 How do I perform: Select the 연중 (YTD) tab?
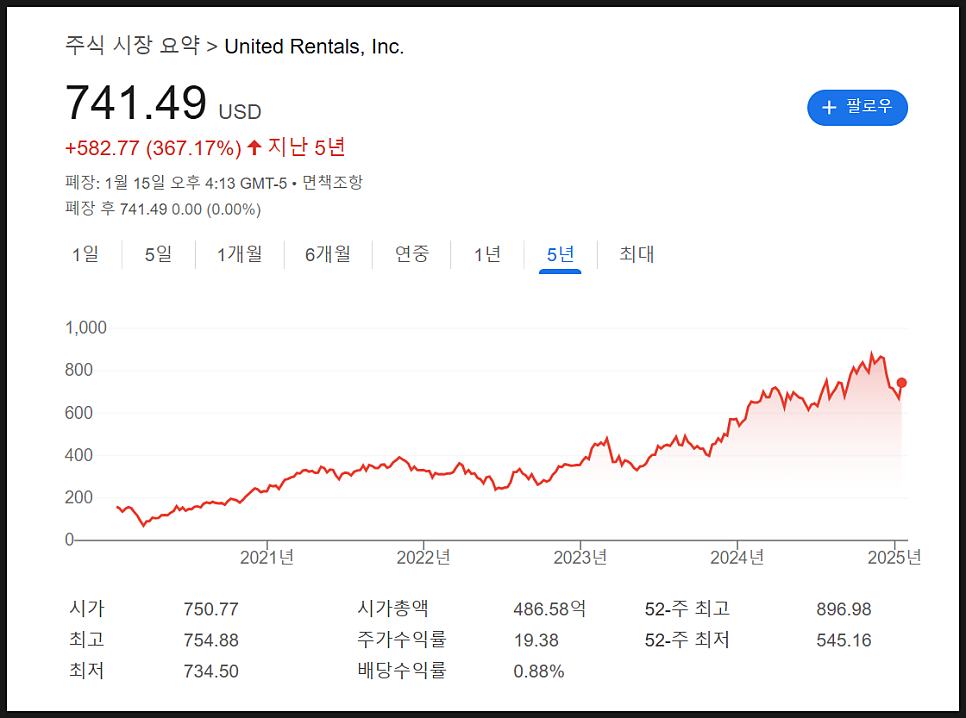point(412,254)
